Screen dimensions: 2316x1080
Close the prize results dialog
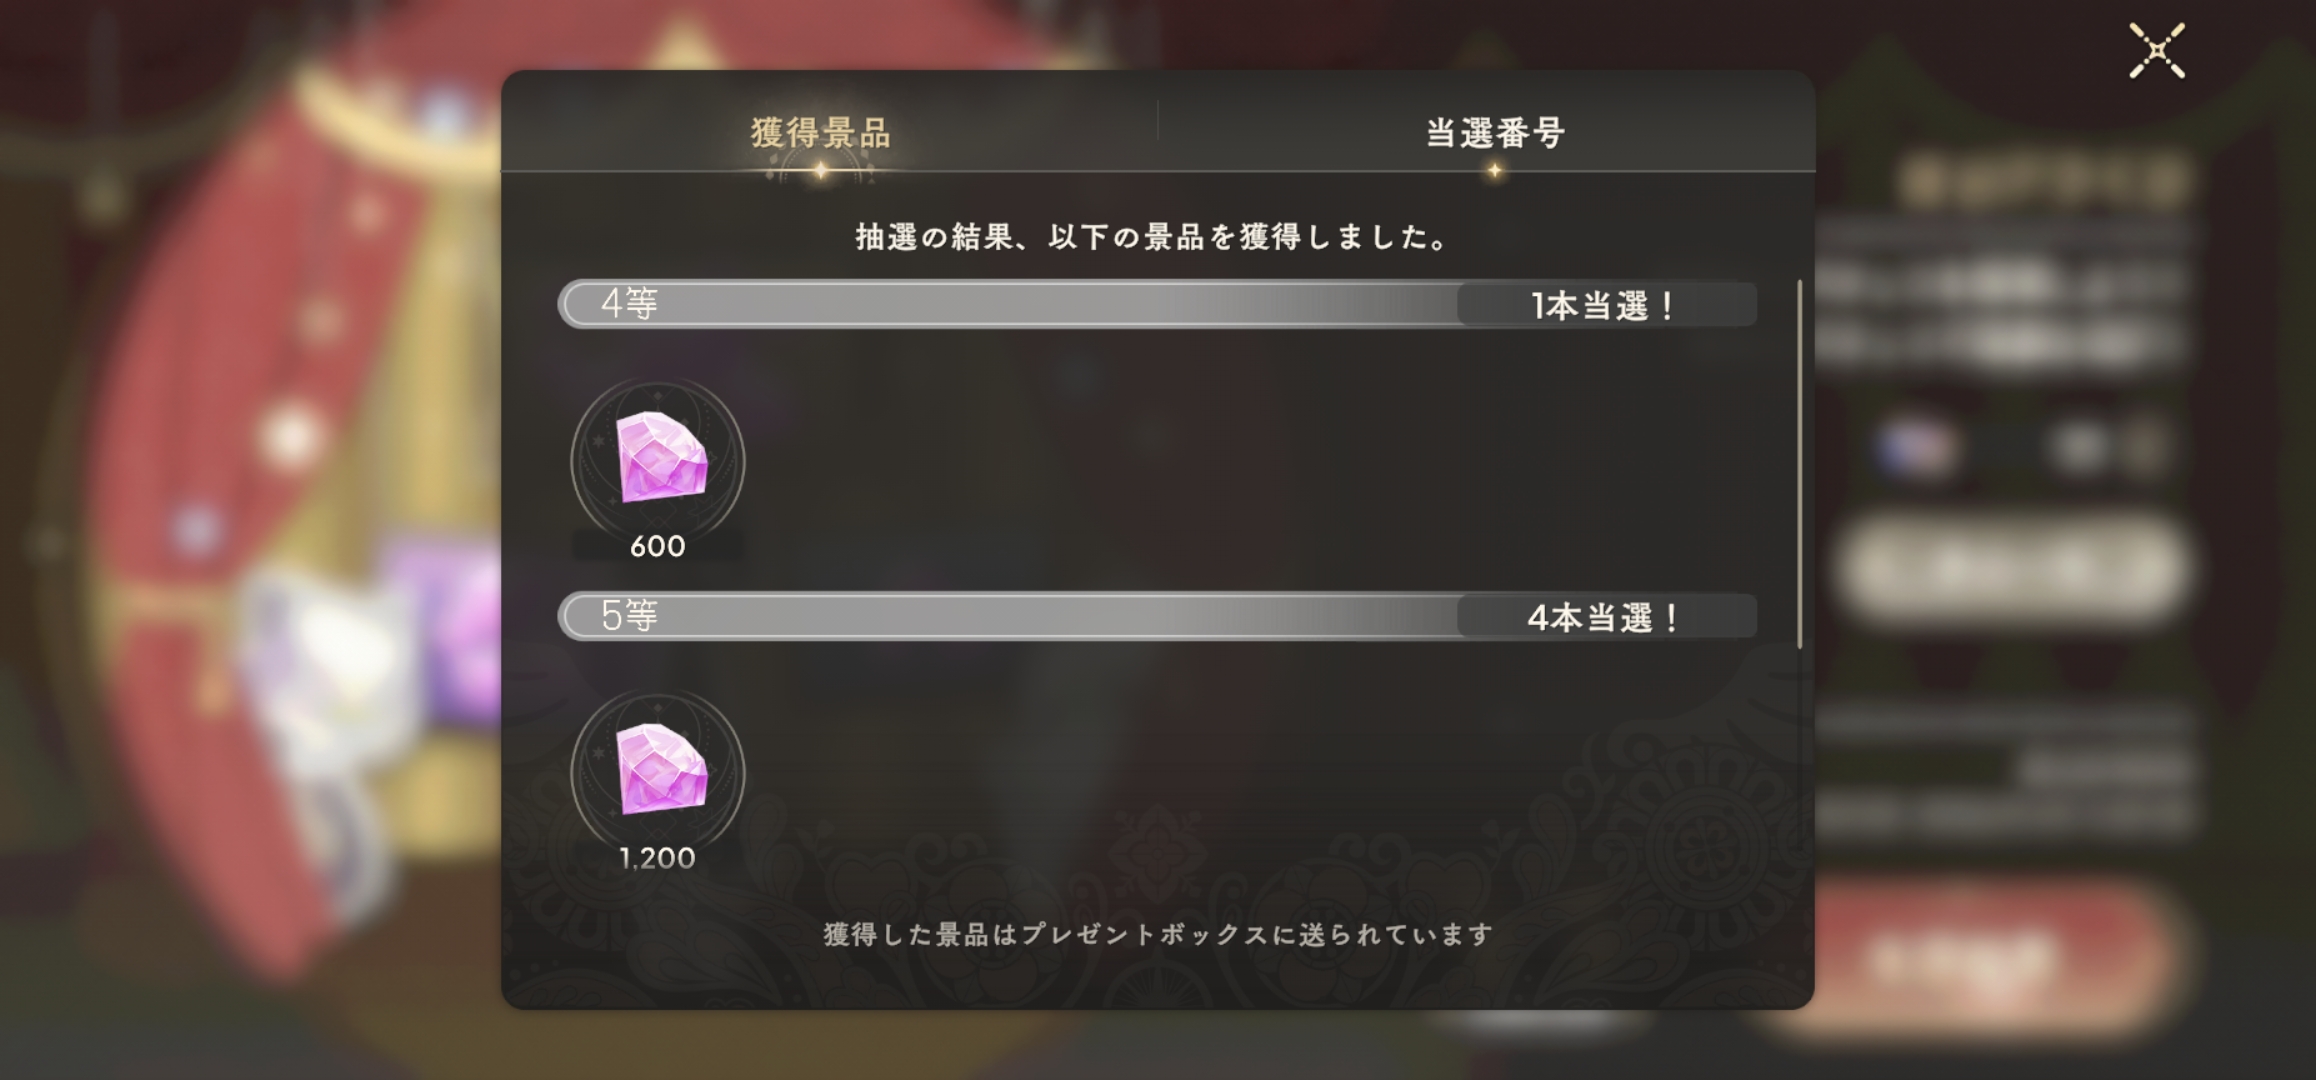tap(2157, 51)
